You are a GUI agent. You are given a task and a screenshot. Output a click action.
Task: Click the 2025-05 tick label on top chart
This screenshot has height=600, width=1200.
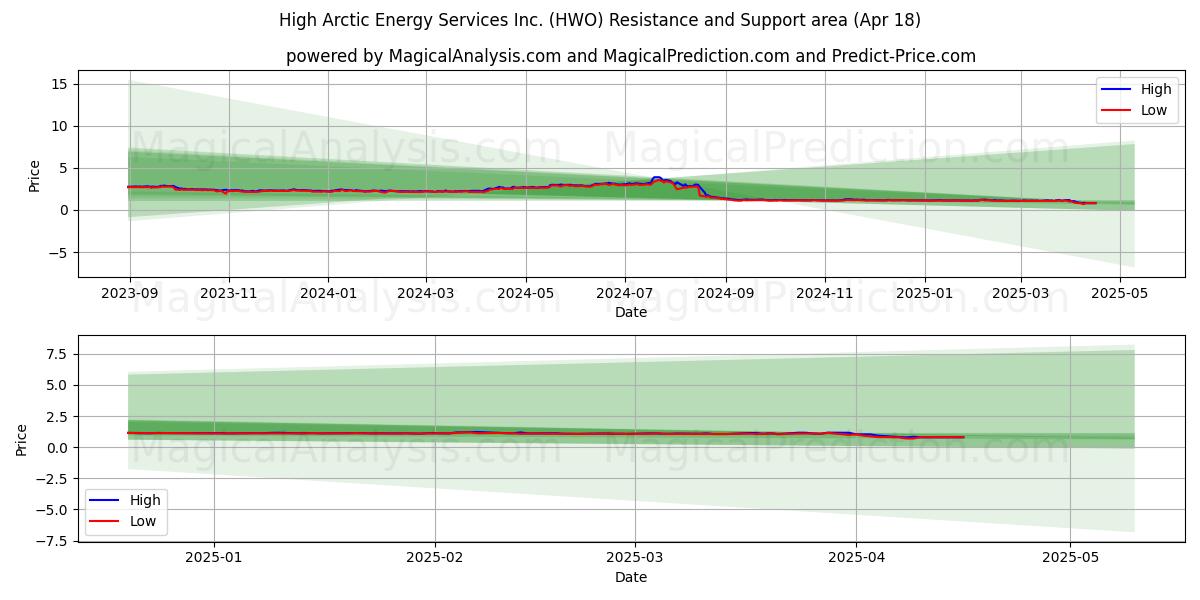pos(1120,294)
